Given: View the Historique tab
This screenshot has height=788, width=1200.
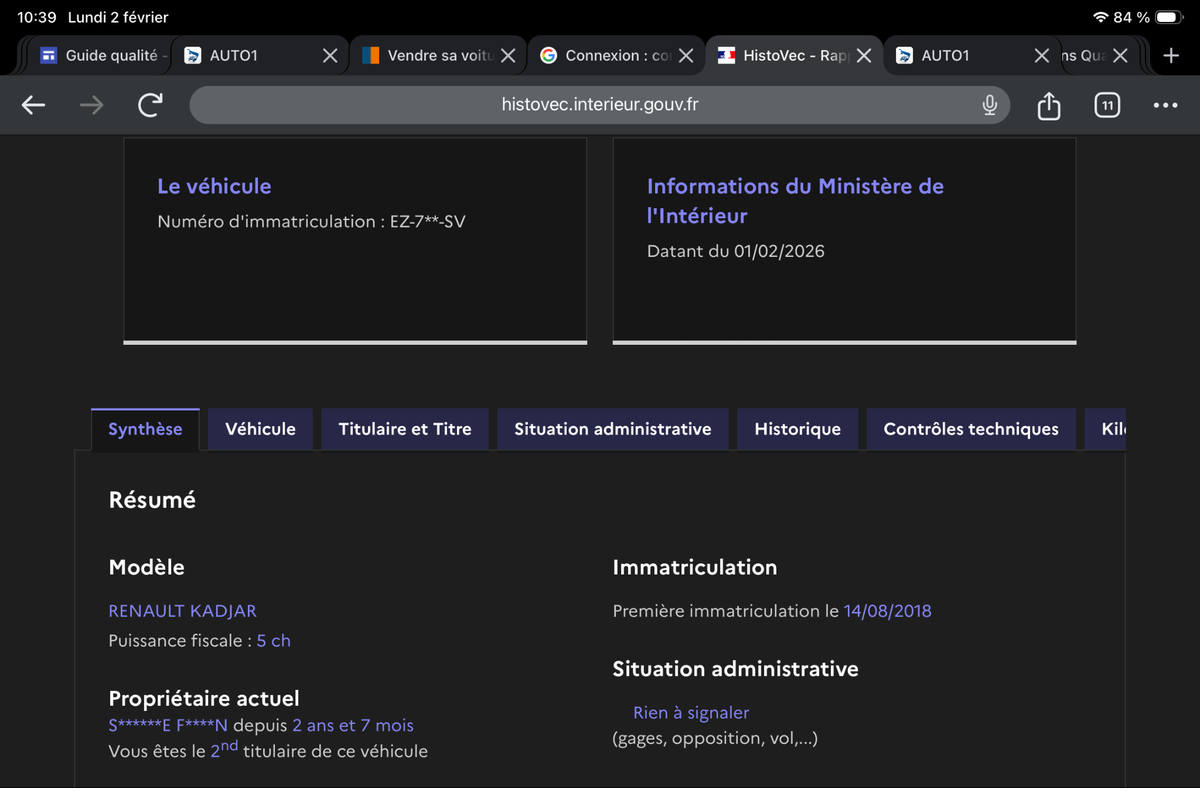Looking at the screenshot, I should tap(797, 429).
